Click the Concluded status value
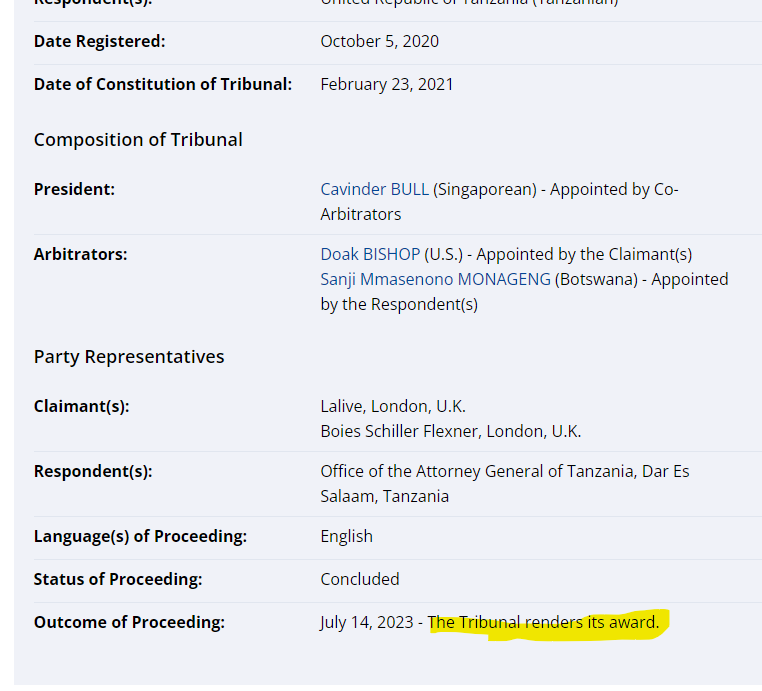Image resolution: width=762 pixels, height=691 pixels. tap(360, 579)
